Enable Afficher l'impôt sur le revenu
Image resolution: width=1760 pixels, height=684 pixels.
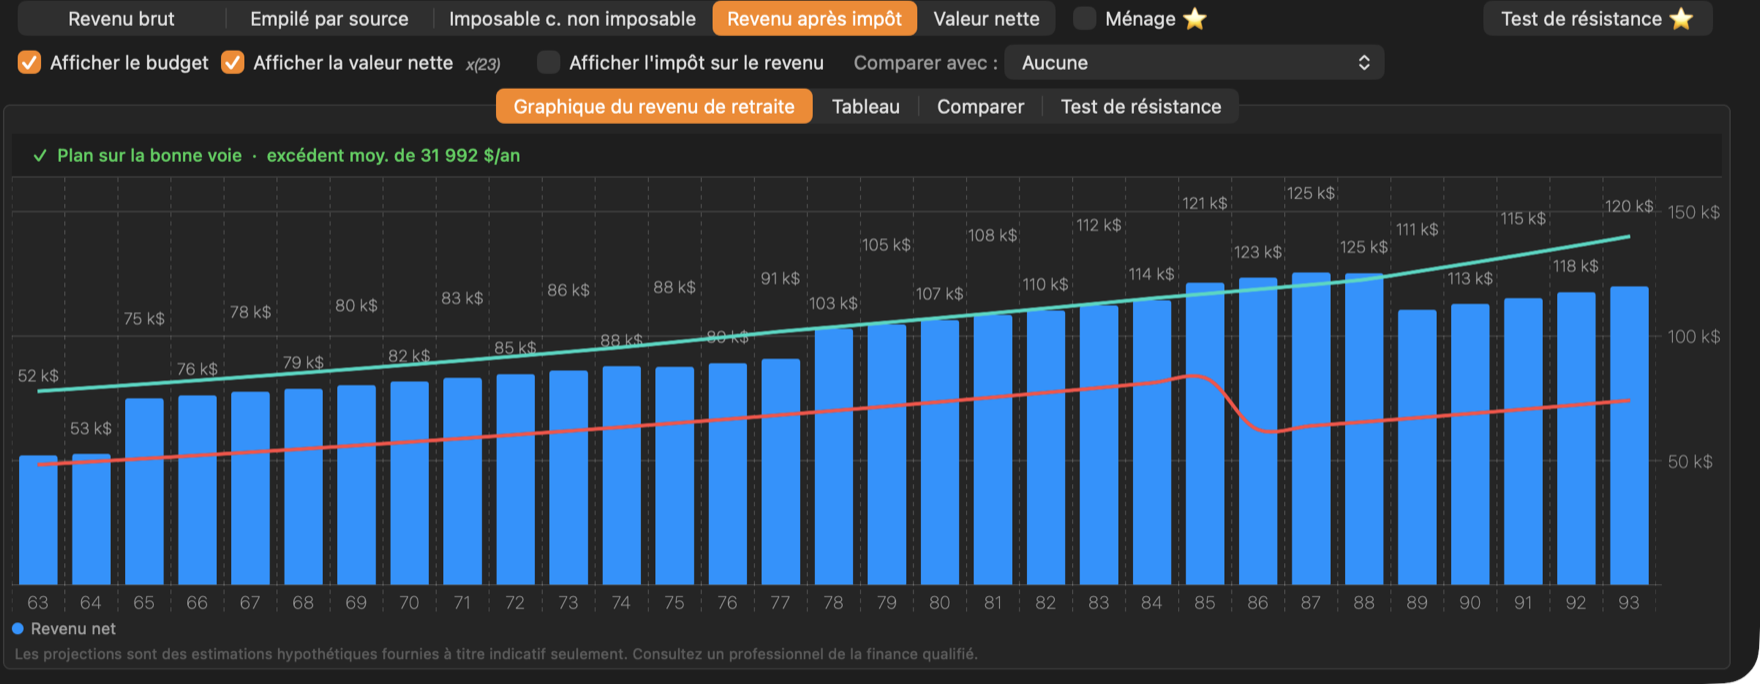548,63
